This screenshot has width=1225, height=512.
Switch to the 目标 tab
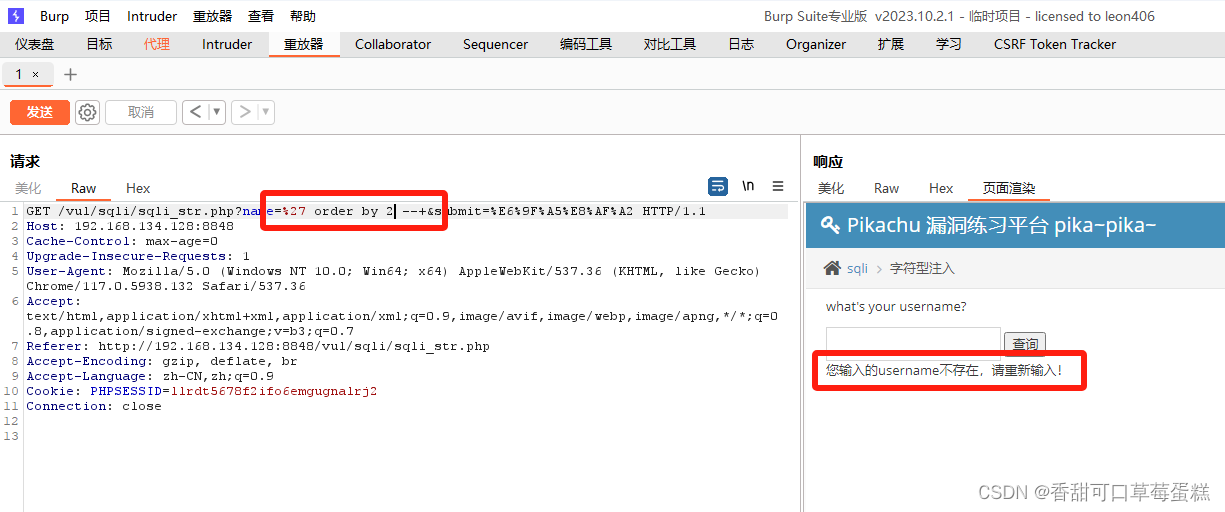click(99, 44)
